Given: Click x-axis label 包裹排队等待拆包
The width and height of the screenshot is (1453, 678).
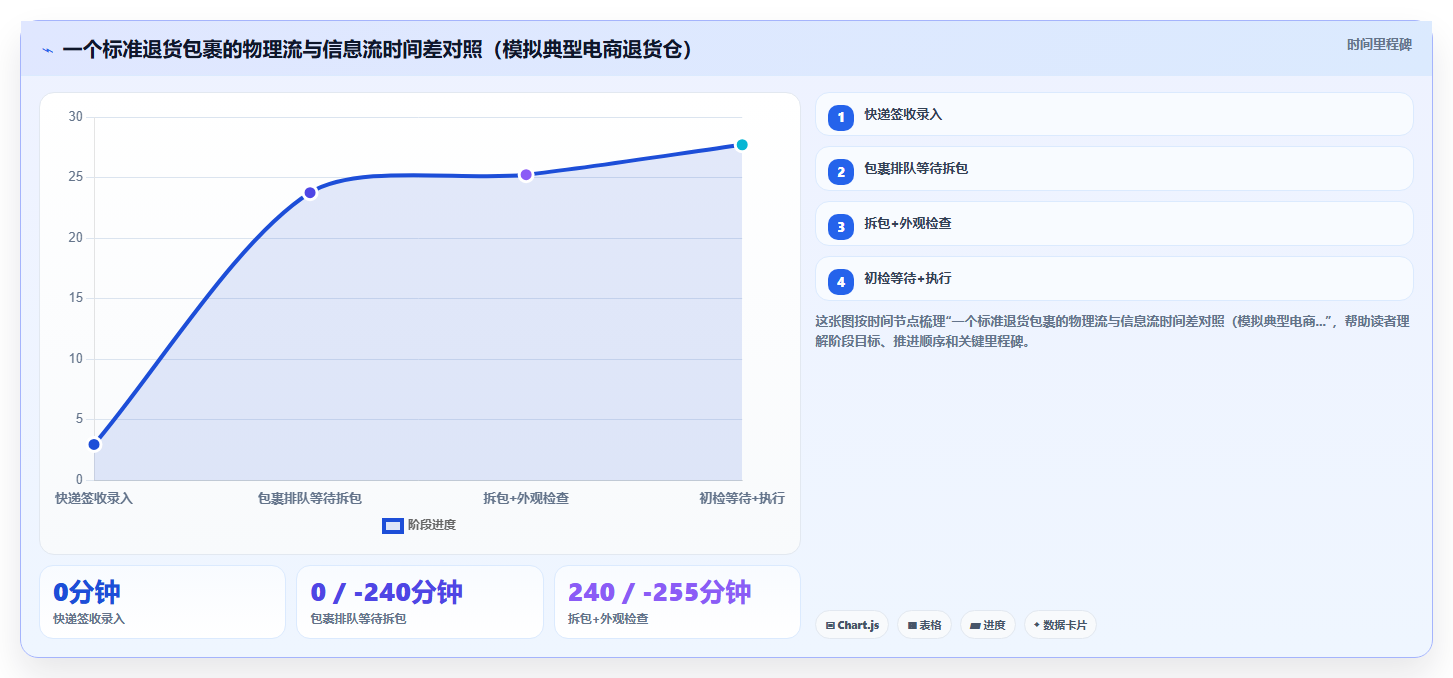Looking at the screenshot, I should click(310, 498).
